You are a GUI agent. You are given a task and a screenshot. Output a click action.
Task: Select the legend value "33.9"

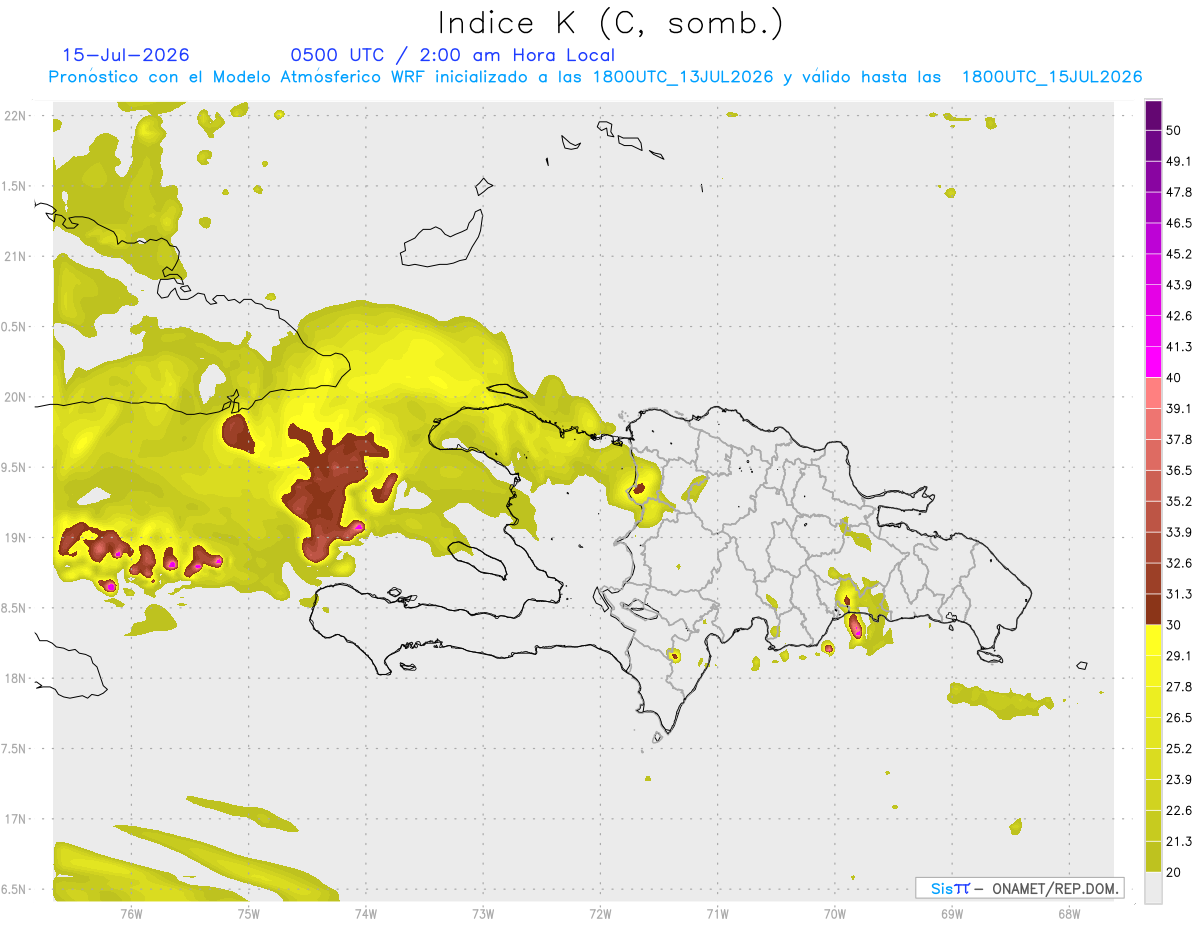pos(1180,532)
